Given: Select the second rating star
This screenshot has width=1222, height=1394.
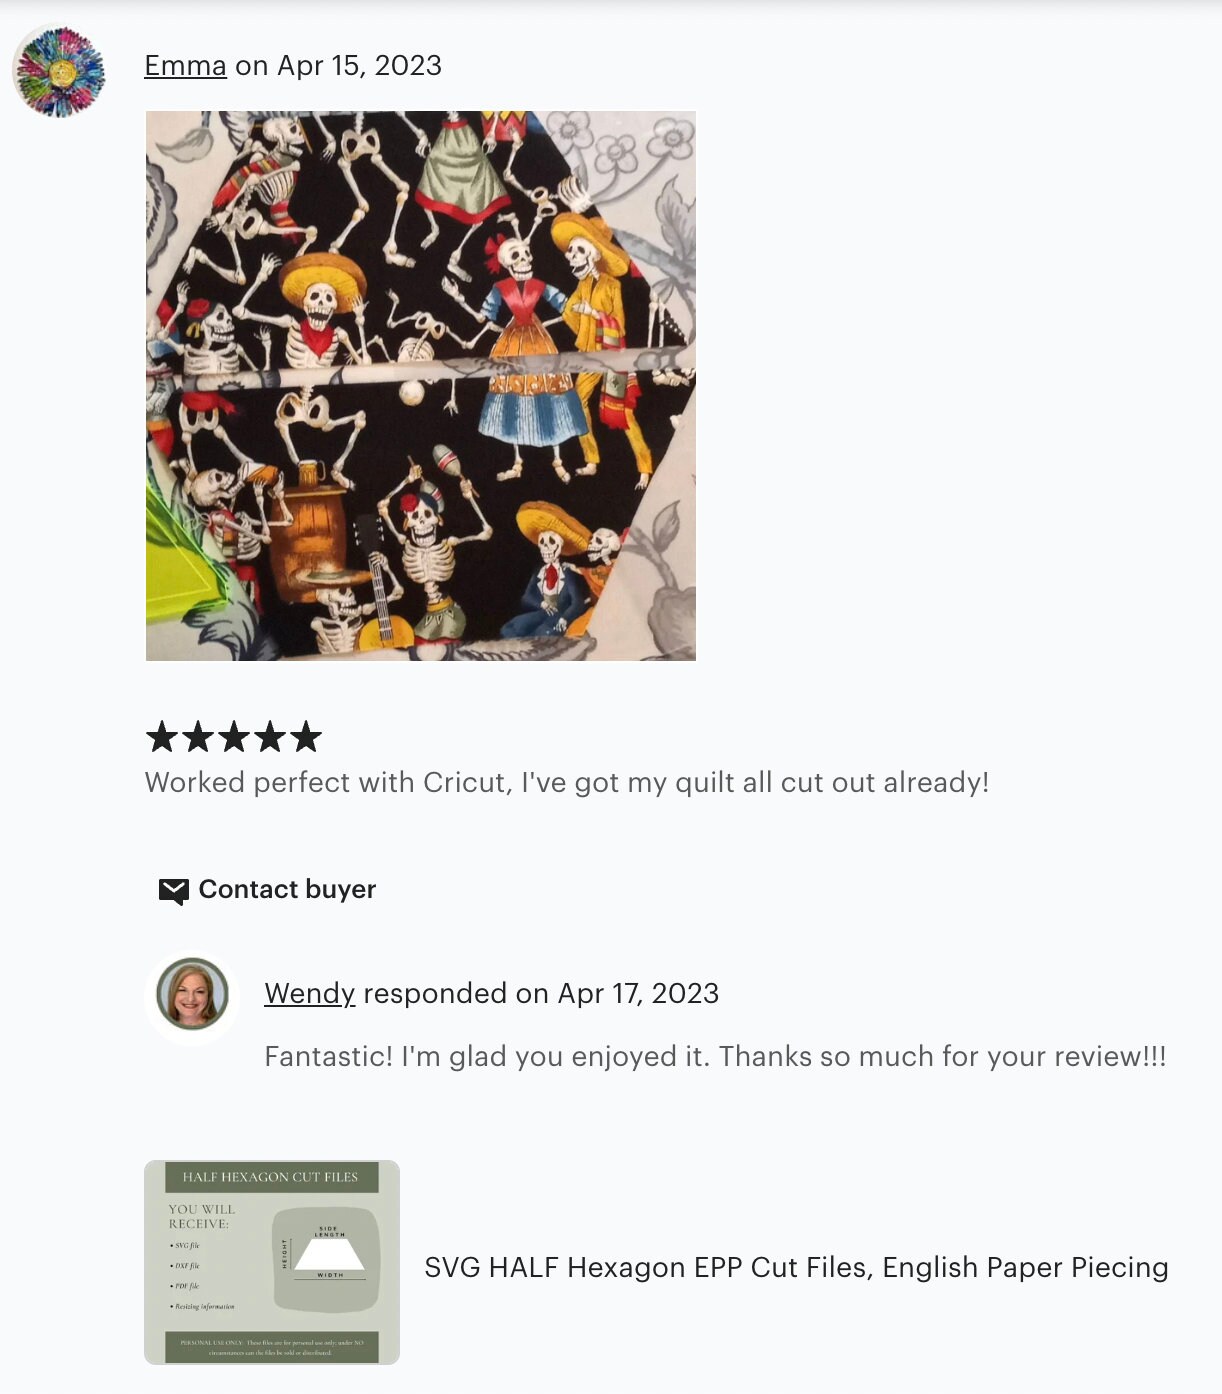Looking at the screenshot, I should [198, 737].
